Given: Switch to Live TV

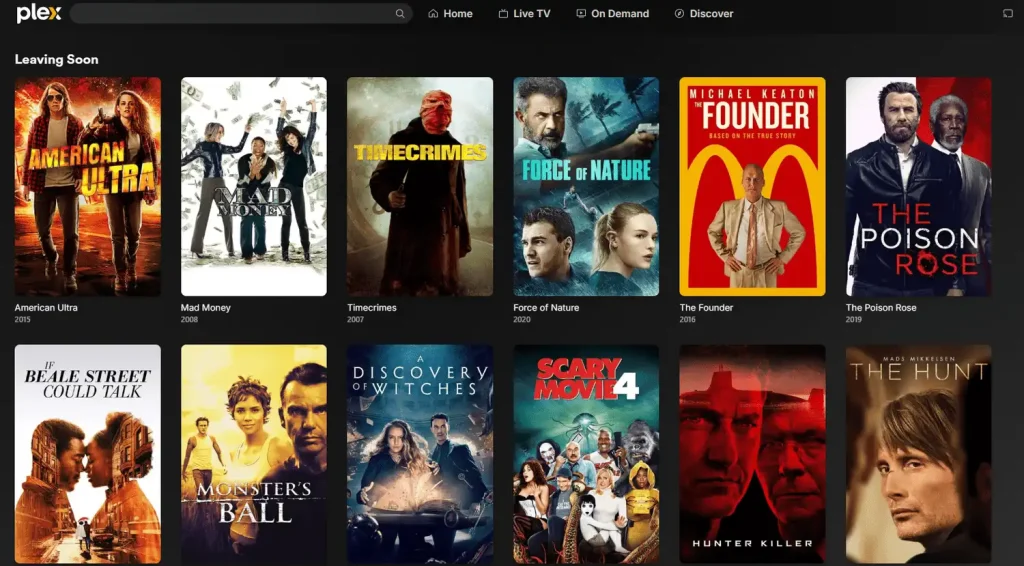Looking at the screenshot, I should point(524,14).
